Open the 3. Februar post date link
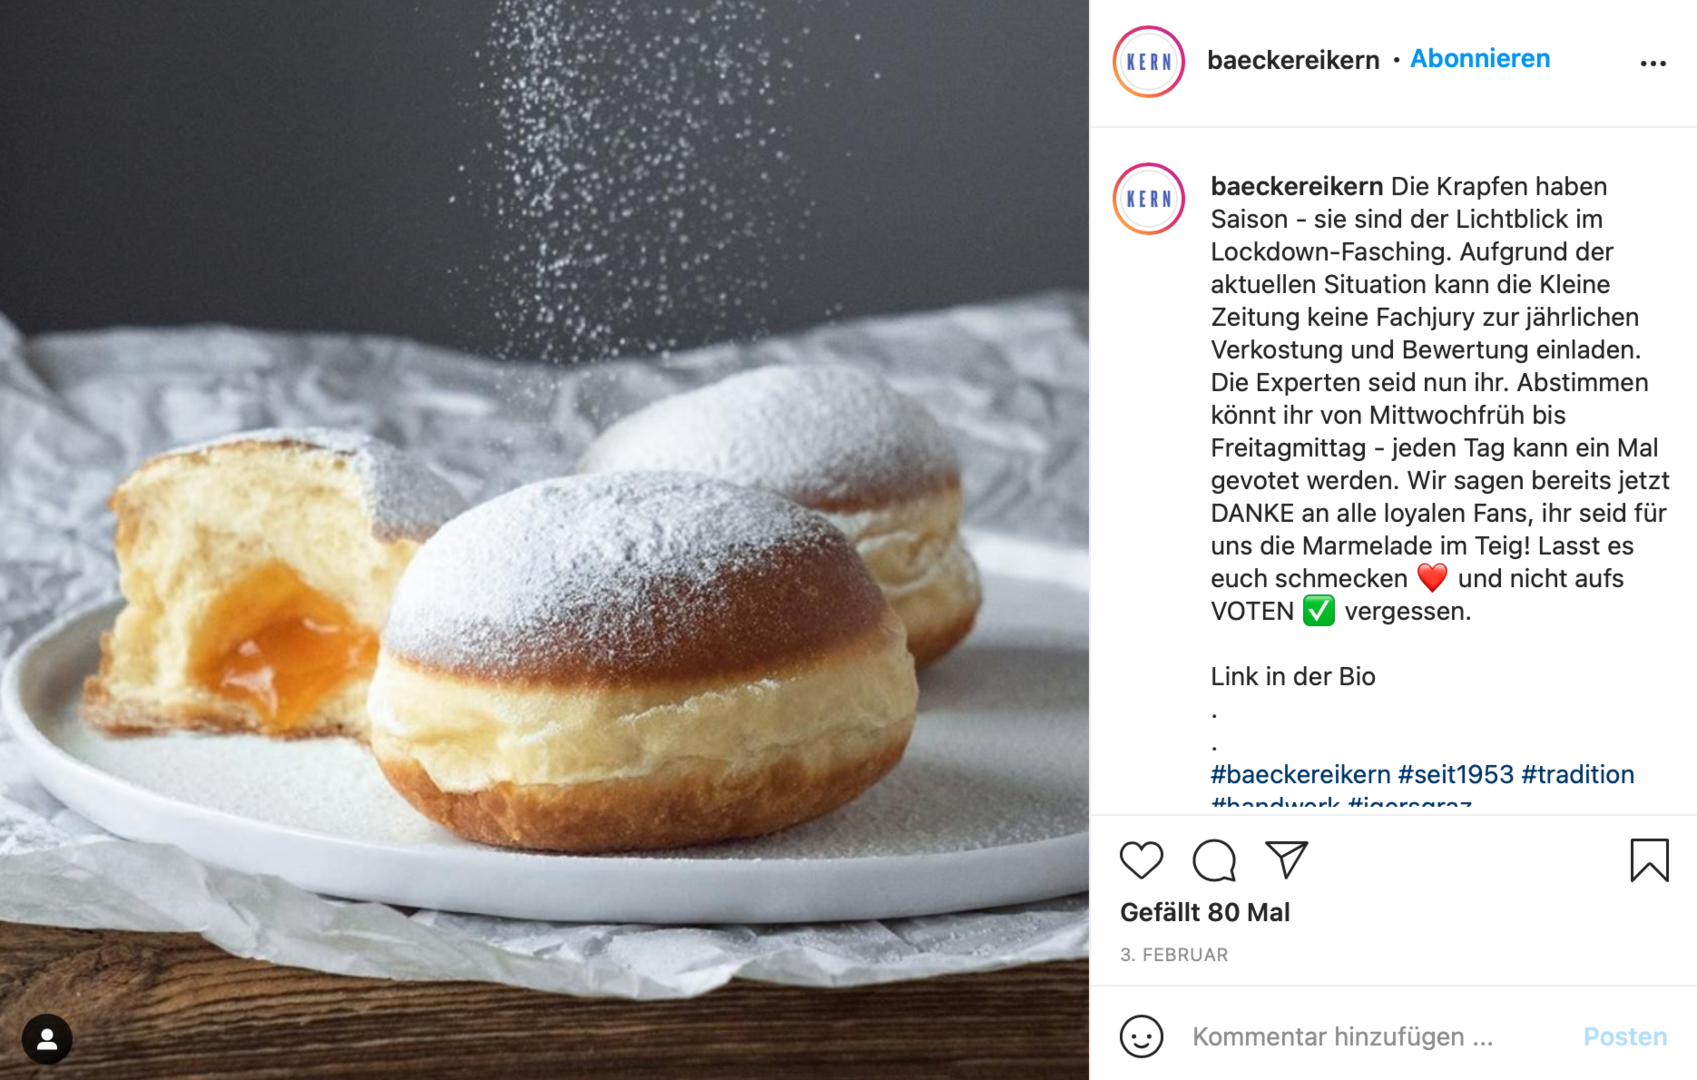This screenshot has height=1080, width=1697. (x=1174, y=955)
